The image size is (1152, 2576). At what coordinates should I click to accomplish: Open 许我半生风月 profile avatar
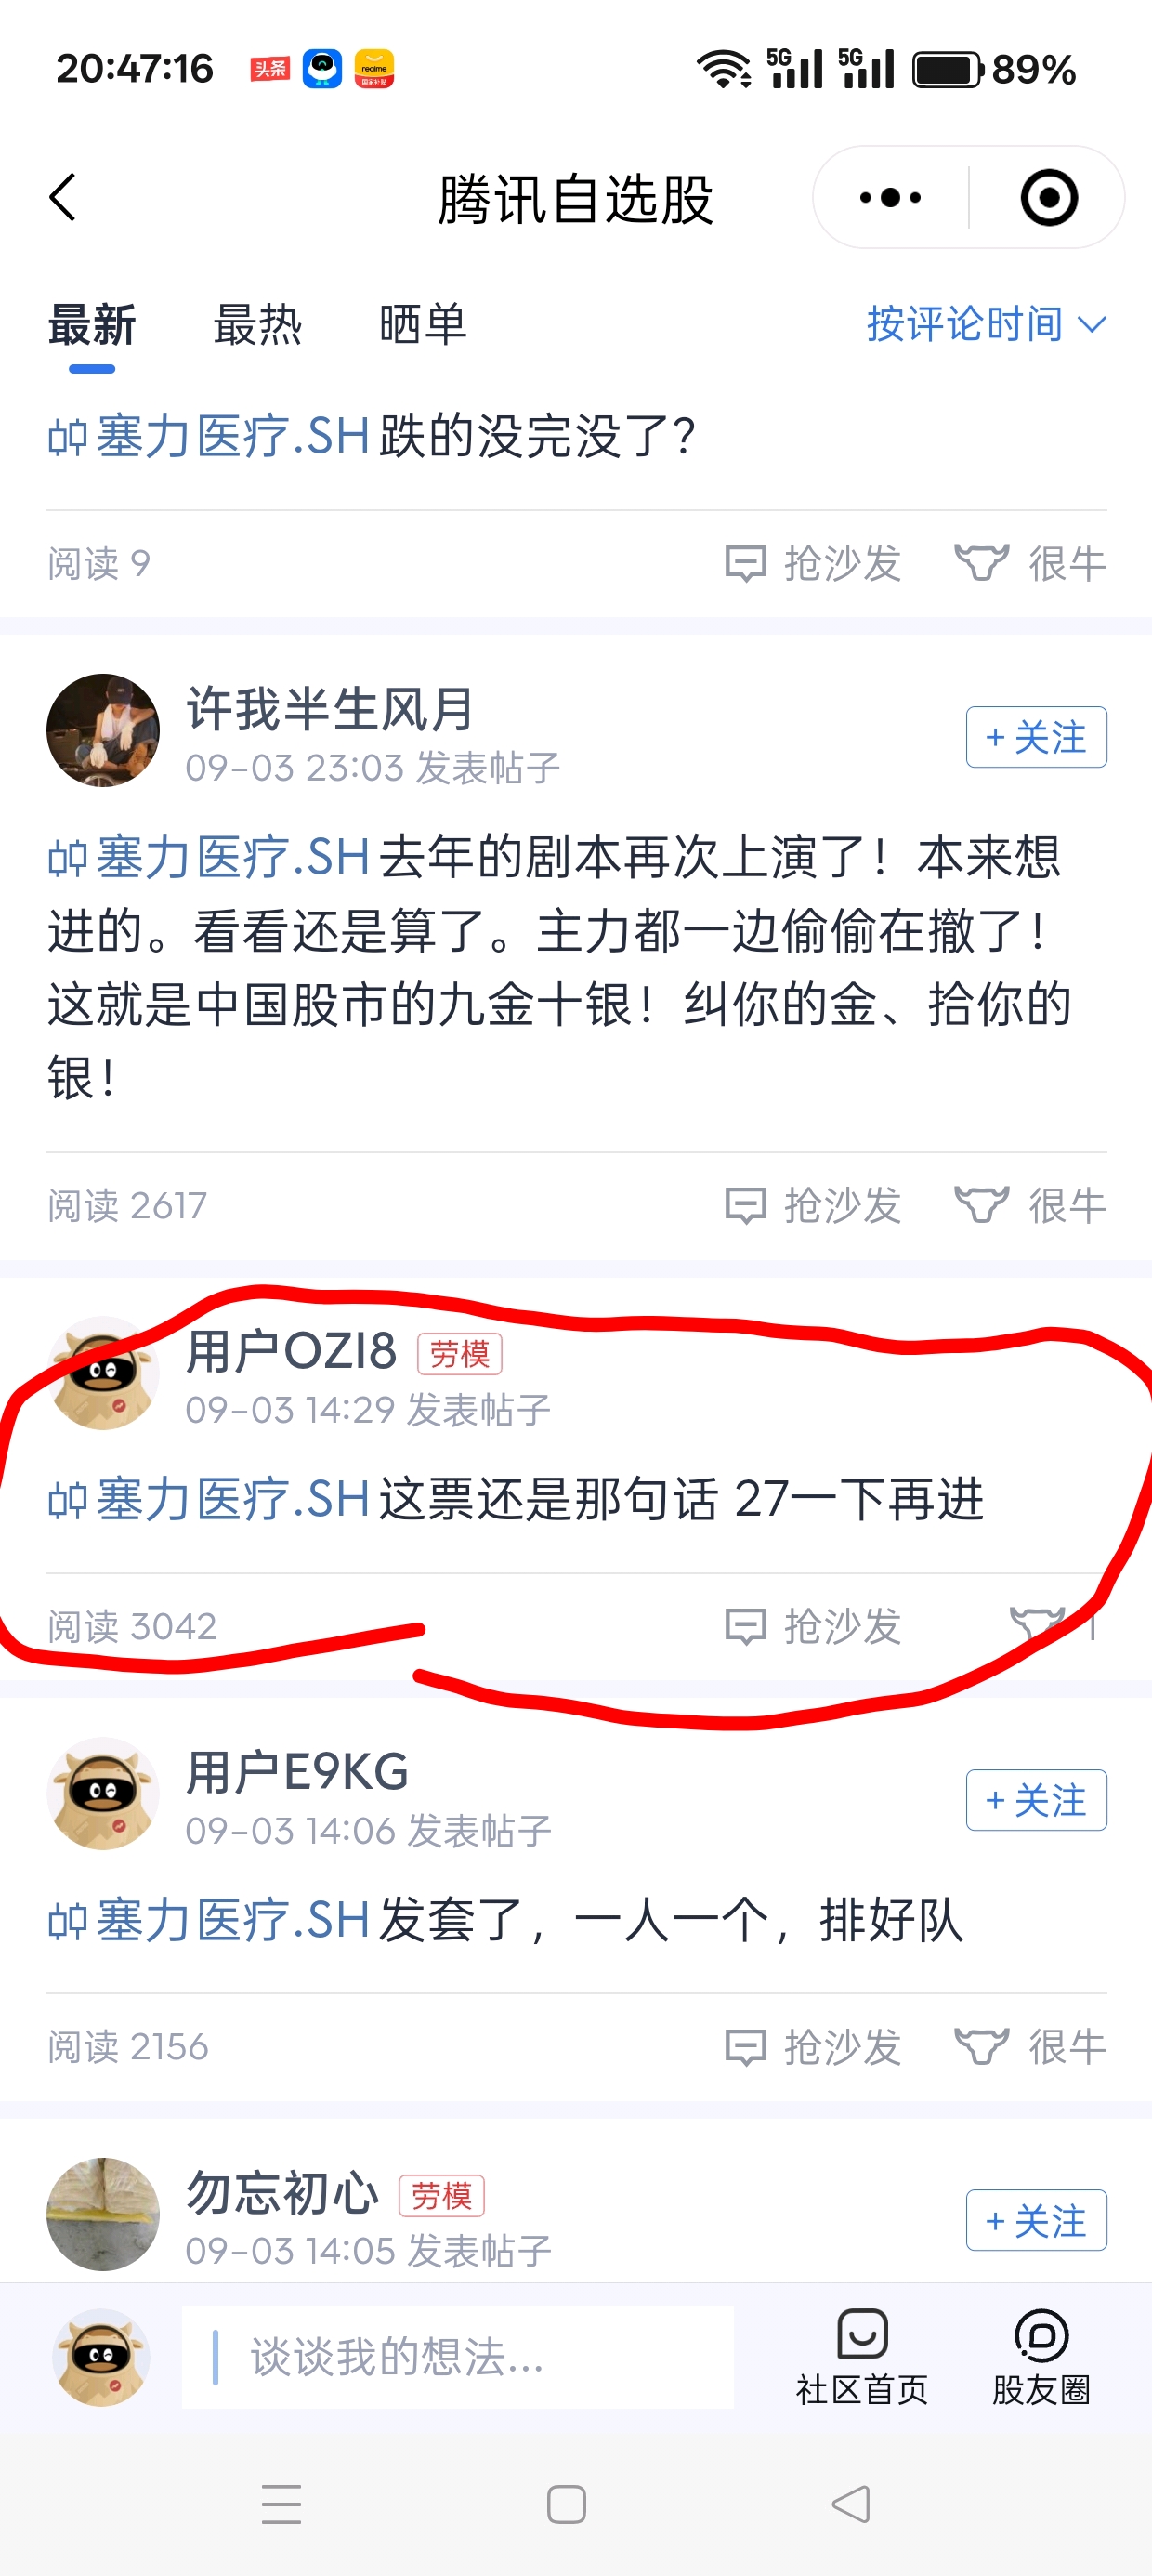point(103,730)
